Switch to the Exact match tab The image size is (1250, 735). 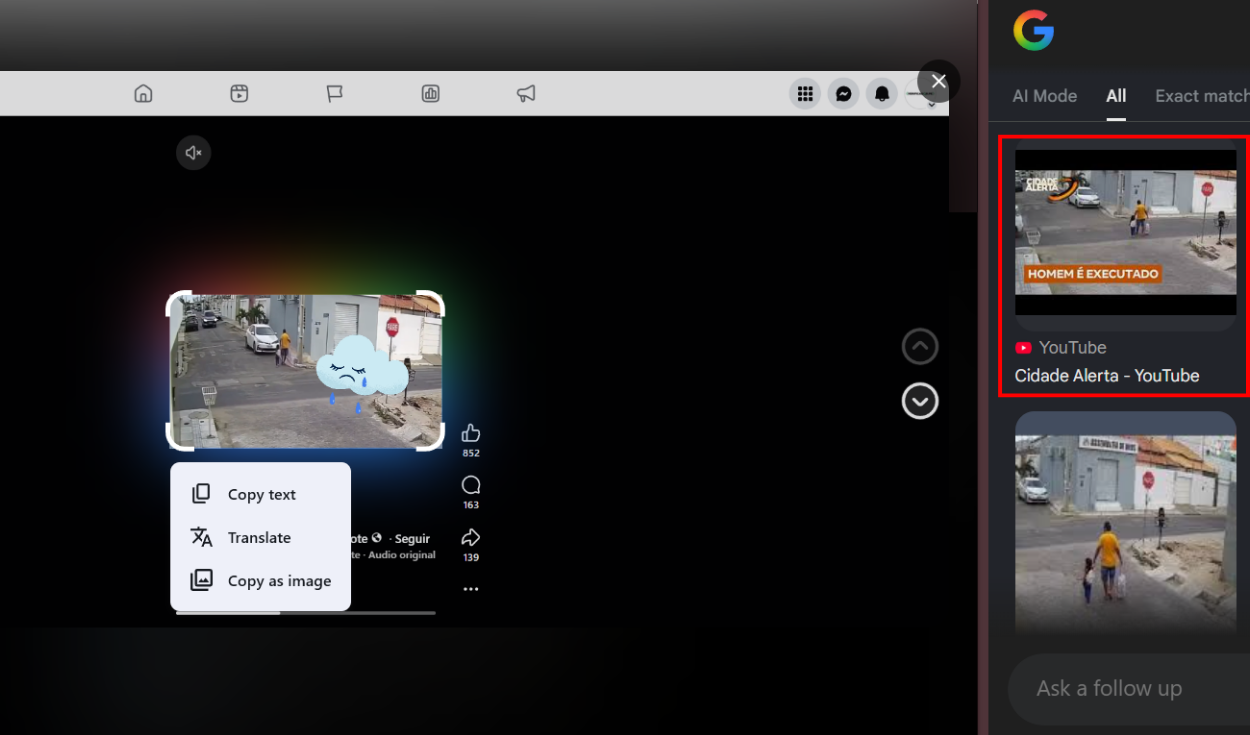[1202, 96]
